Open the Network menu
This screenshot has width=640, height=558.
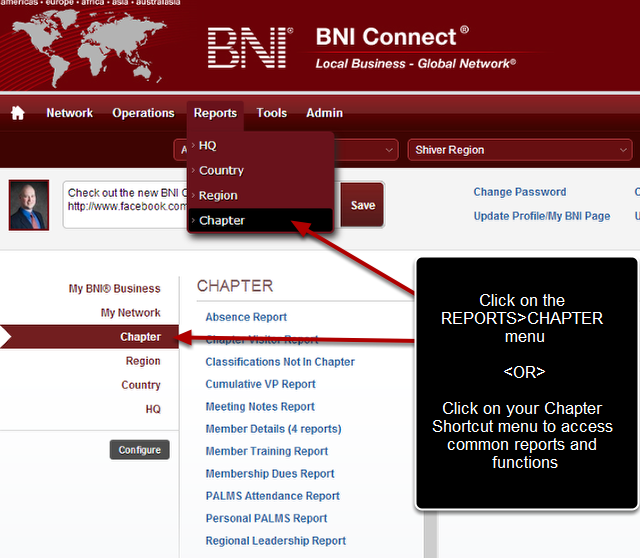(x=69, y=113)
